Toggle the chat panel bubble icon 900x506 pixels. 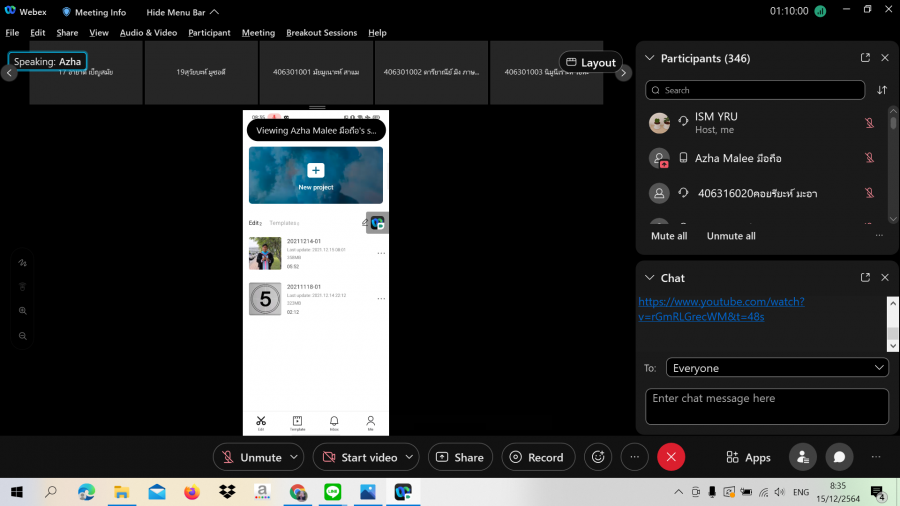point(840,457)
